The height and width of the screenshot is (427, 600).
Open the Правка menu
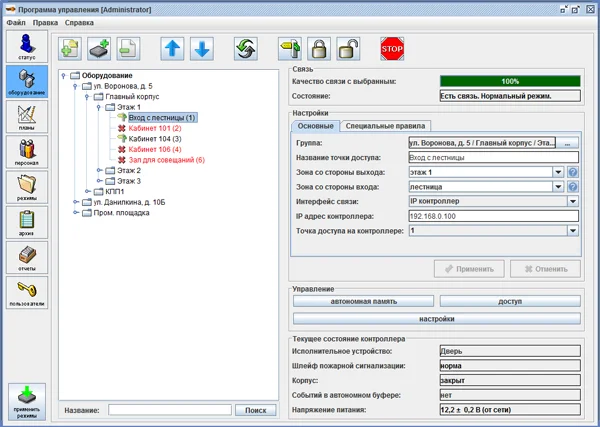click(x=45, y=21)
